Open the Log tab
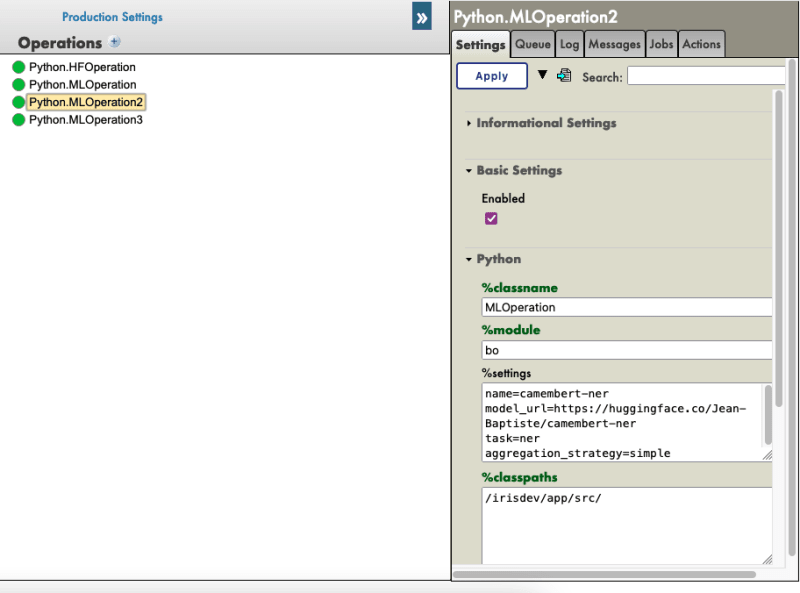 [569, 44]
